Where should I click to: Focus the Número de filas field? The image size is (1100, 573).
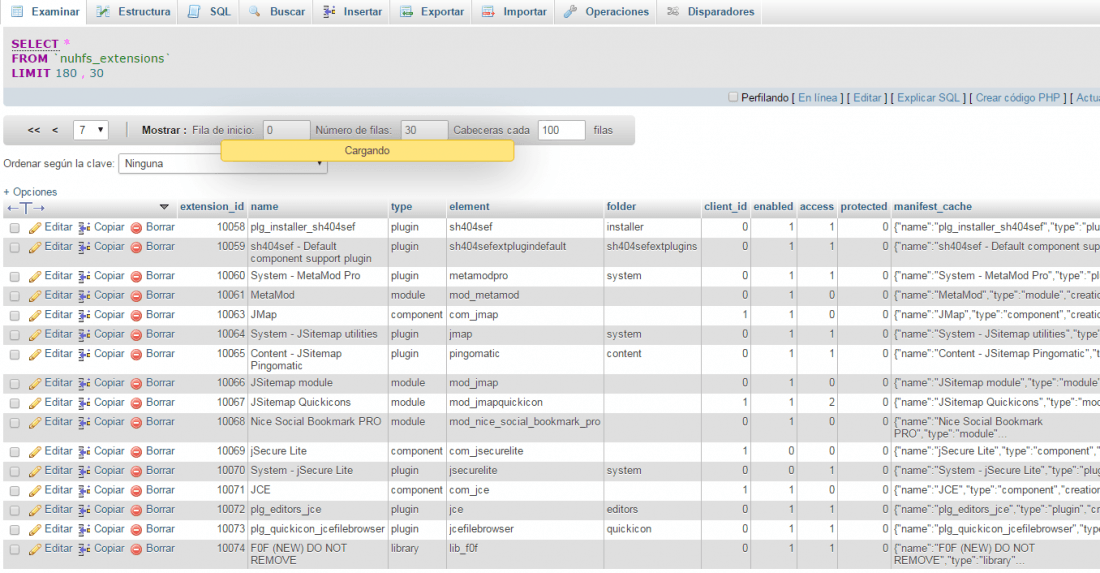pyautogui.click(x=424, y=130)
